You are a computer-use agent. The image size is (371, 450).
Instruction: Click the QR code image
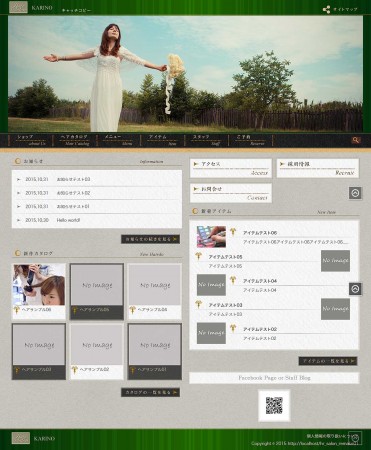pyautogui.click(x=274, y=406)
